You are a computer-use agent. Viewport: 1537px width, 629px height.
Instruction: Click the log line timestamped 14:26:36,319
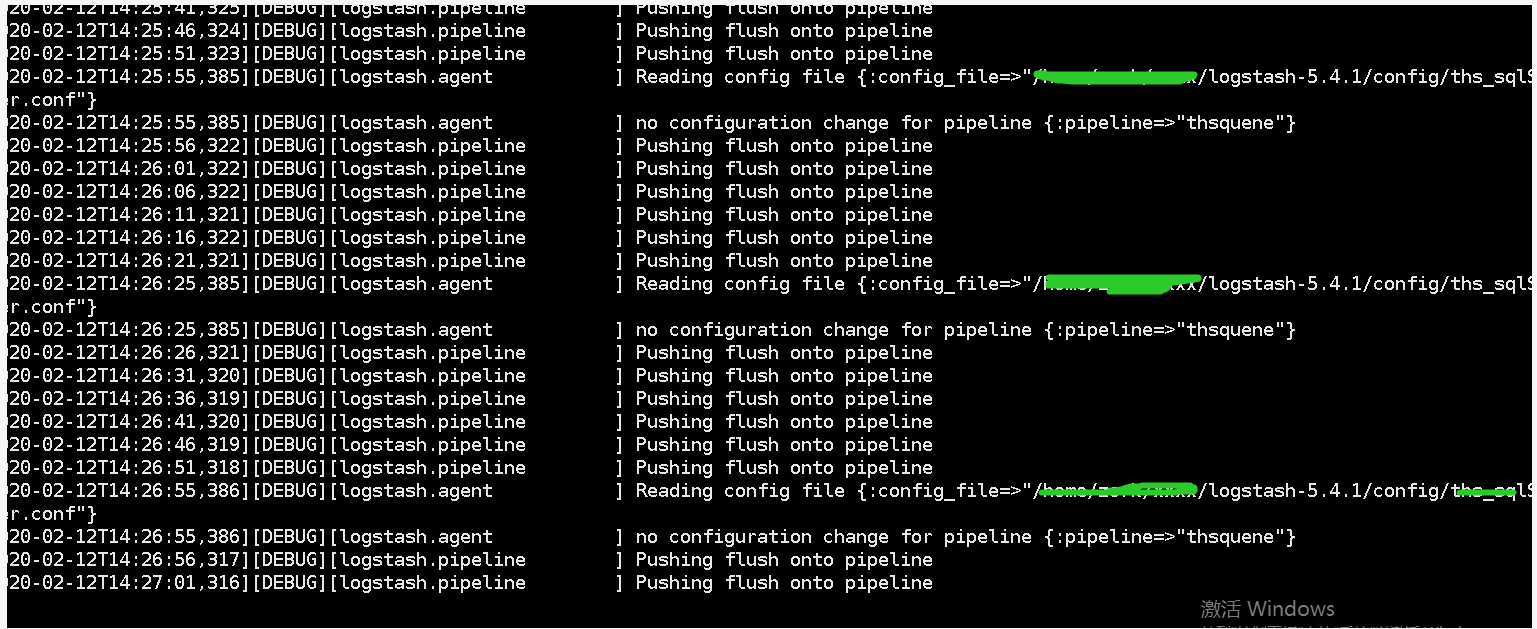coord(470,399)
